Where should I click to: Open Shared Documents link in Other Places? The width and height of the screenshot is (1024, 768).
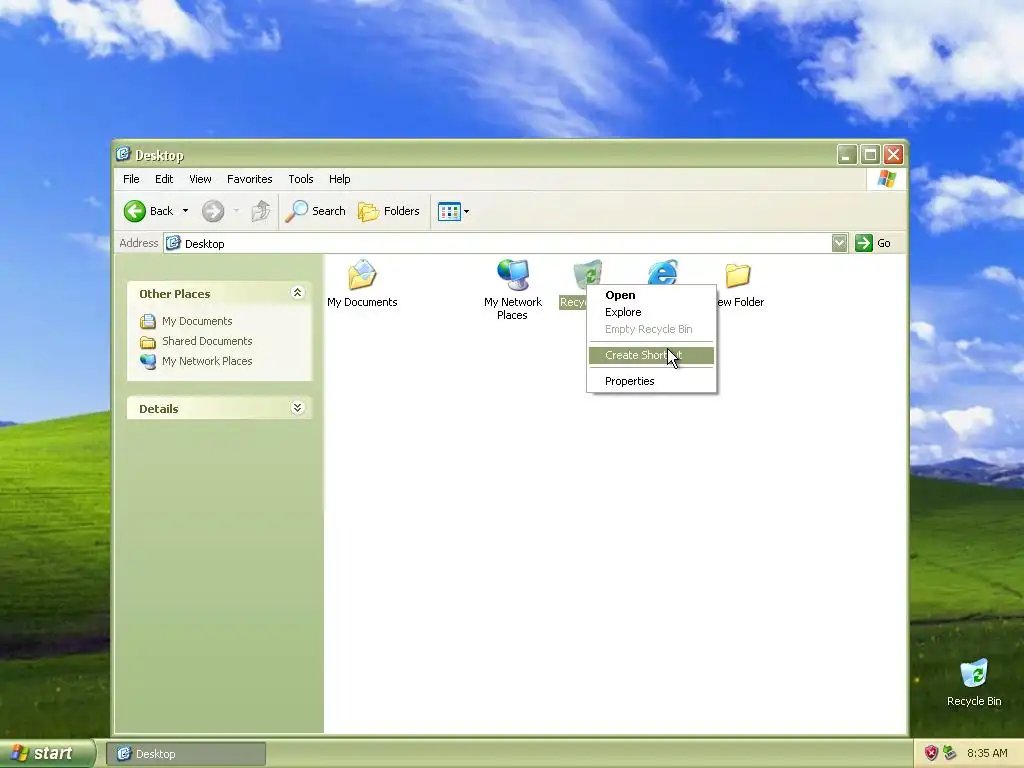[x=207, y=341]
